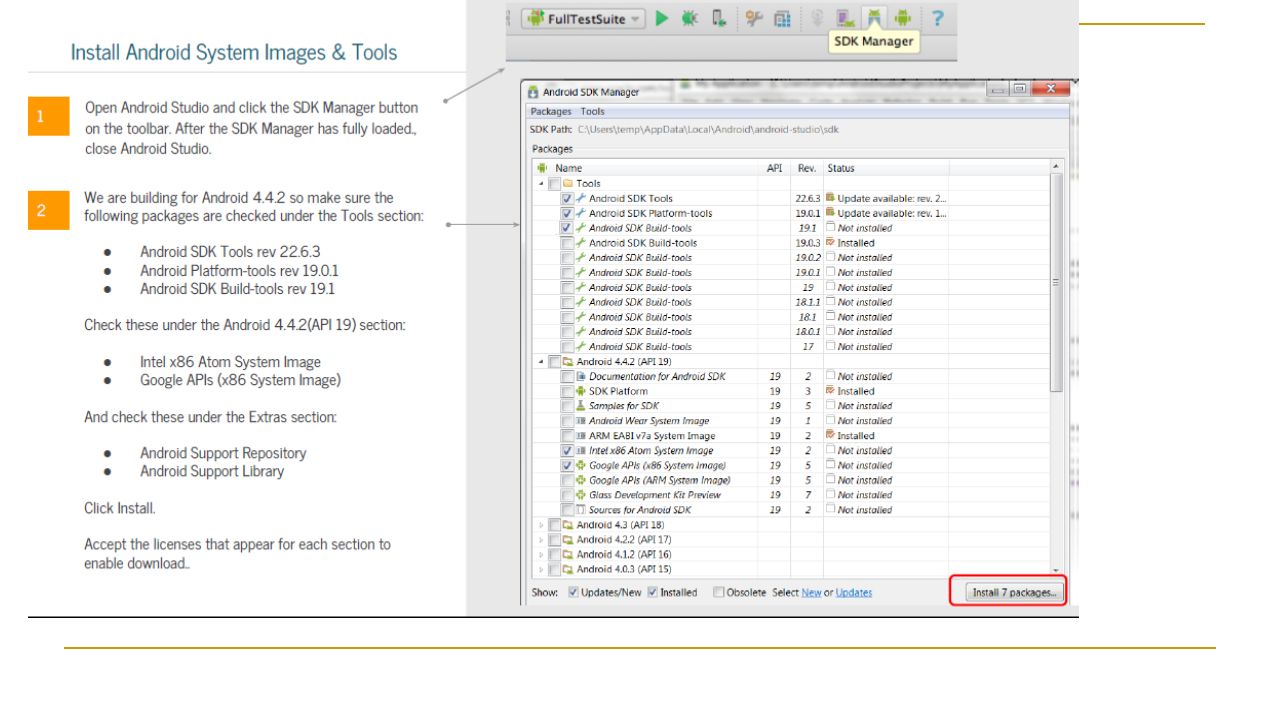Click the ARM EABI v7a System Image icon

[581, 436]
